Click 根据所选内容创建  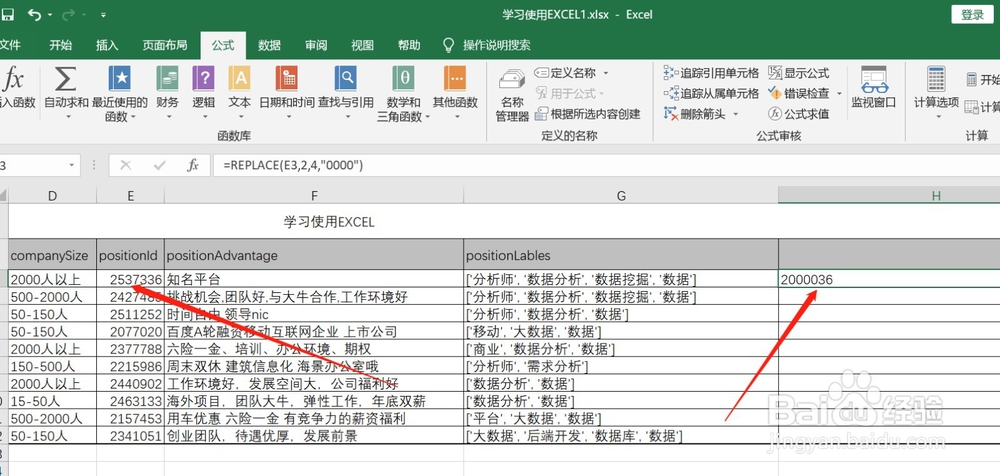(x=587, y=114)
